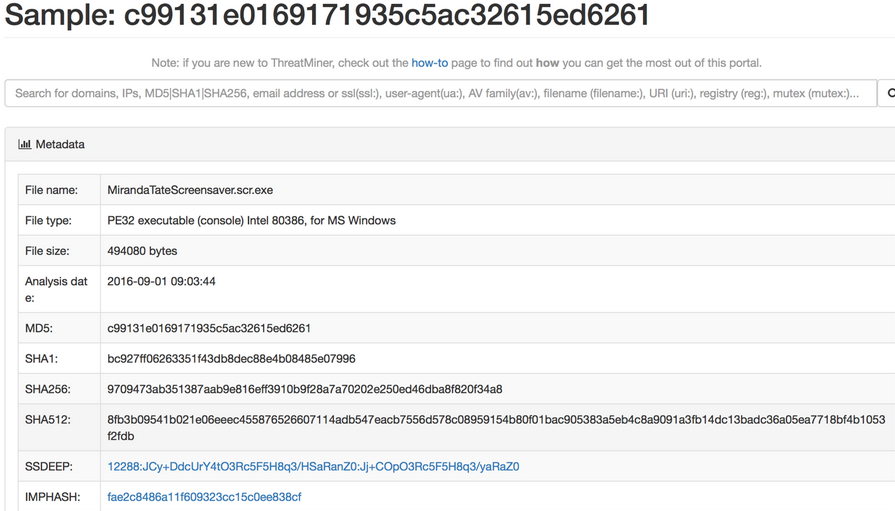Screen dimensions: 895x511
Task: Click the 494080 bytes file size value
Action: 142,251
